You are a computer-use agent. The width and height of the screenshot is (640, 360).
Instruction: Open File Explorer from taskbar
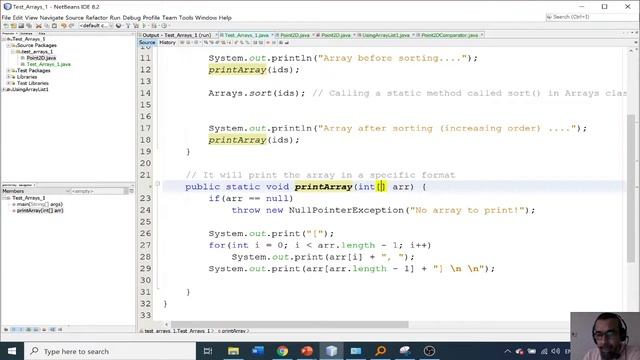click(233, 351)
